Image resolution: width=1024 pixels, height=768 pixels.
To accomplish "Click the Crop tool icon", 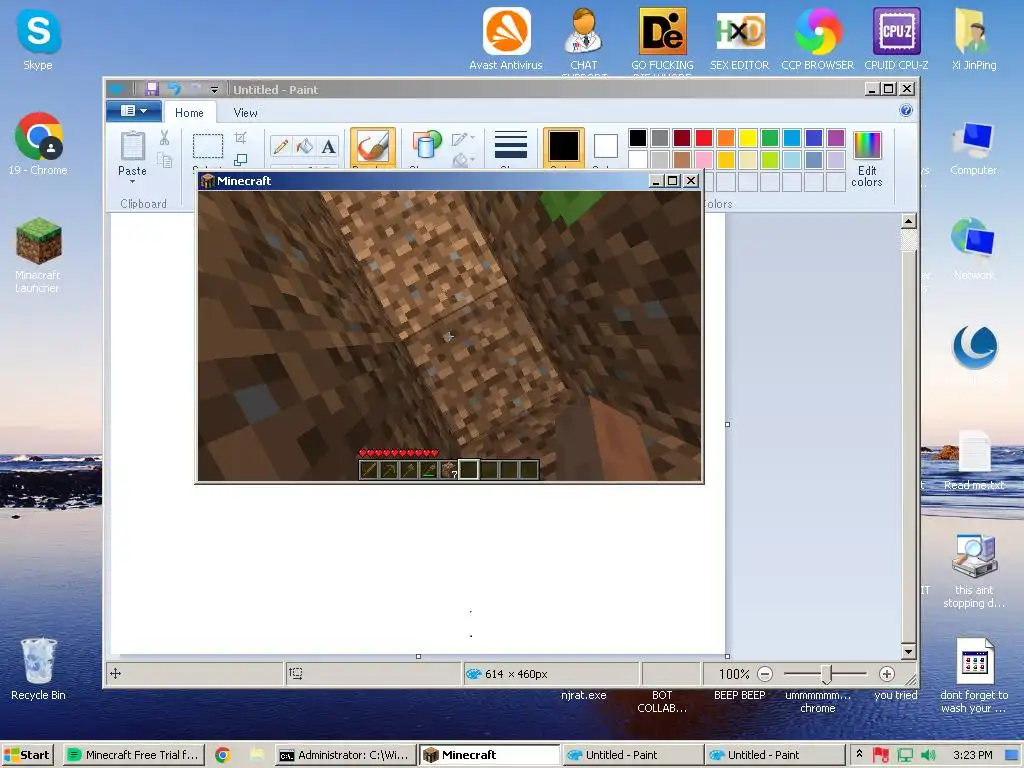I will point(240,137).
